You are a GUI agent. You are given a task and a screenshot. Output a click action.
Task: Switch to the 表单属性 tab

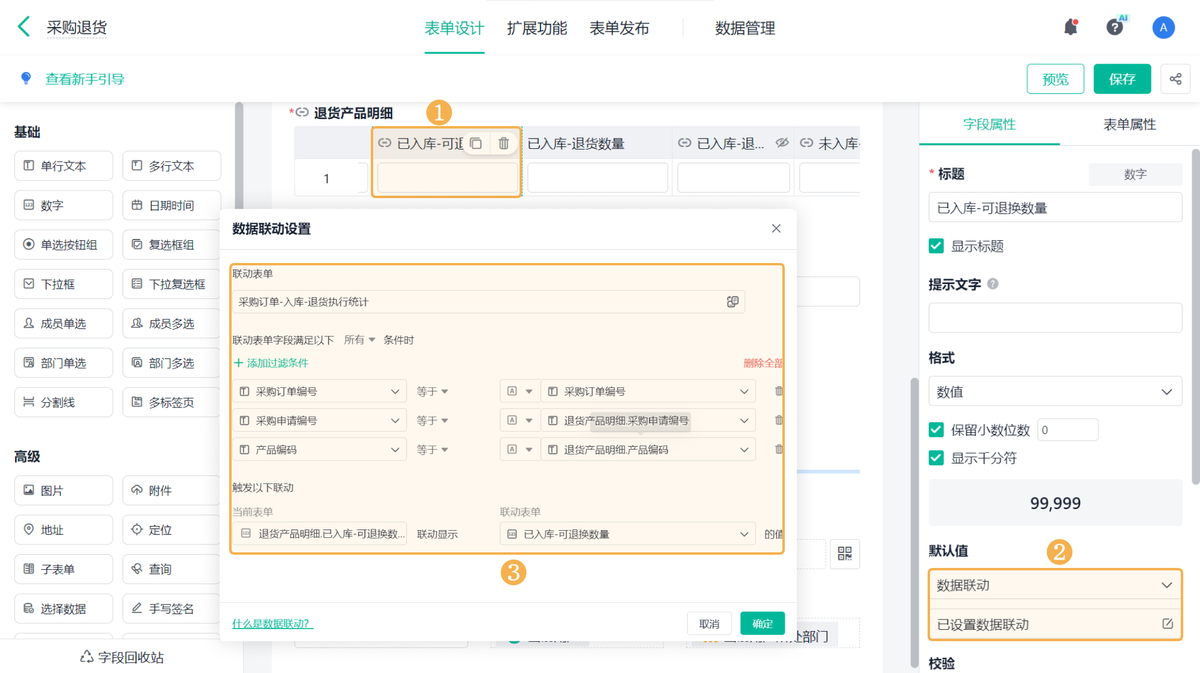1129,124
